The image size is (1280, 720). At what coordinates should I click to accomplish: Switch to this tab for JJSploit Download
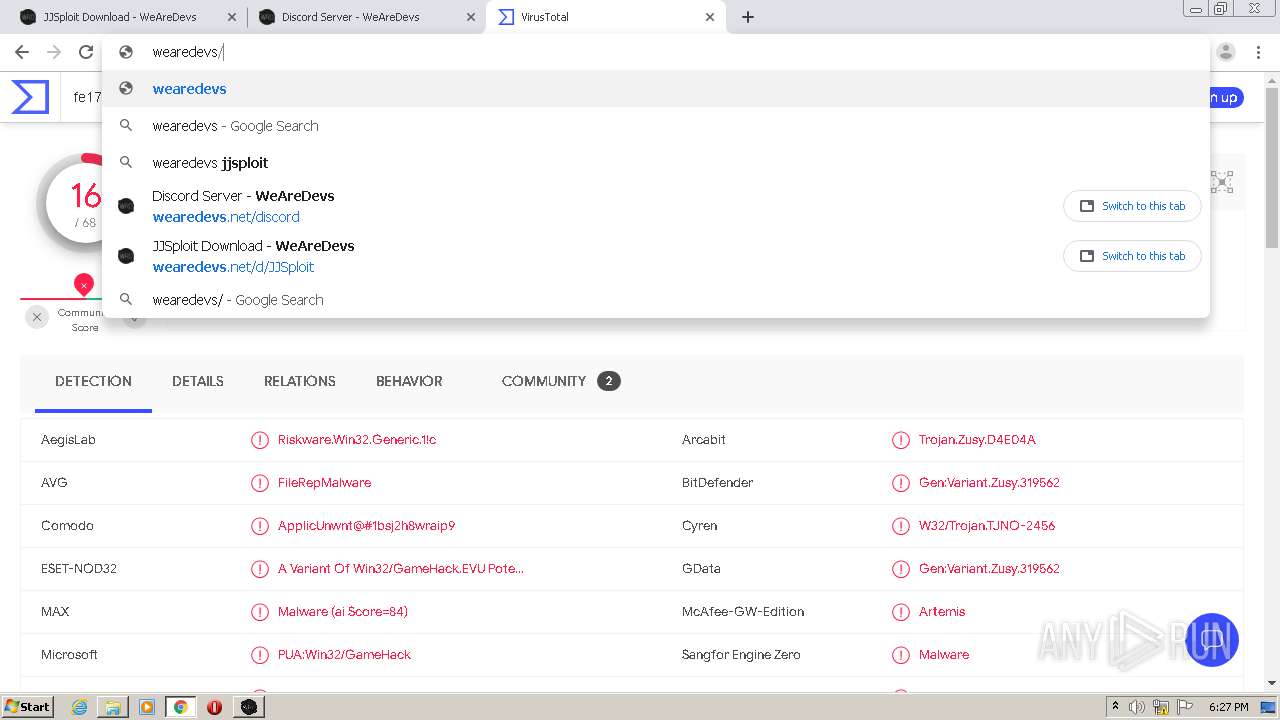1132,256
